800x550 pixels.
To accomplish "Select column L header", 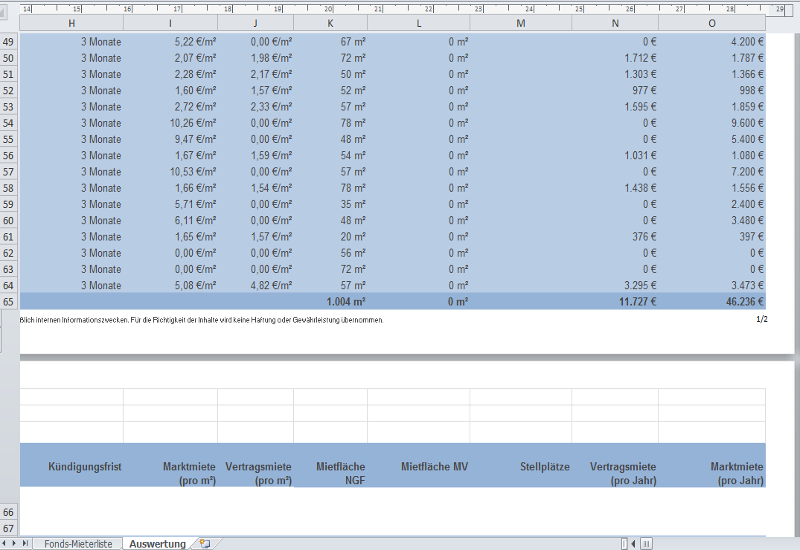I will pyautogui.click(x=418, y=23).
